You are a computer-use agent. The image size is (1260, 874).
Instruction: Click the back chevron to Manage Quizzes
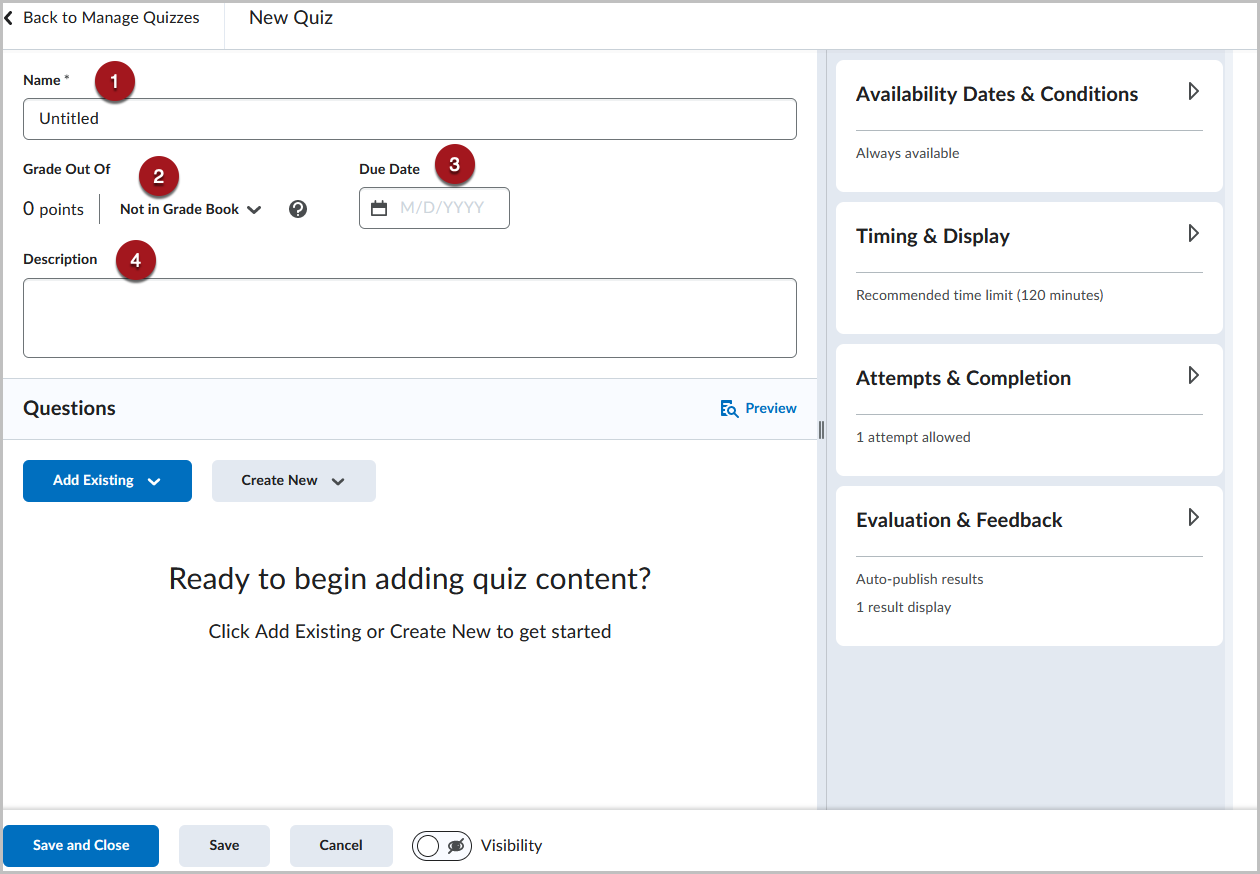point(10,18)
